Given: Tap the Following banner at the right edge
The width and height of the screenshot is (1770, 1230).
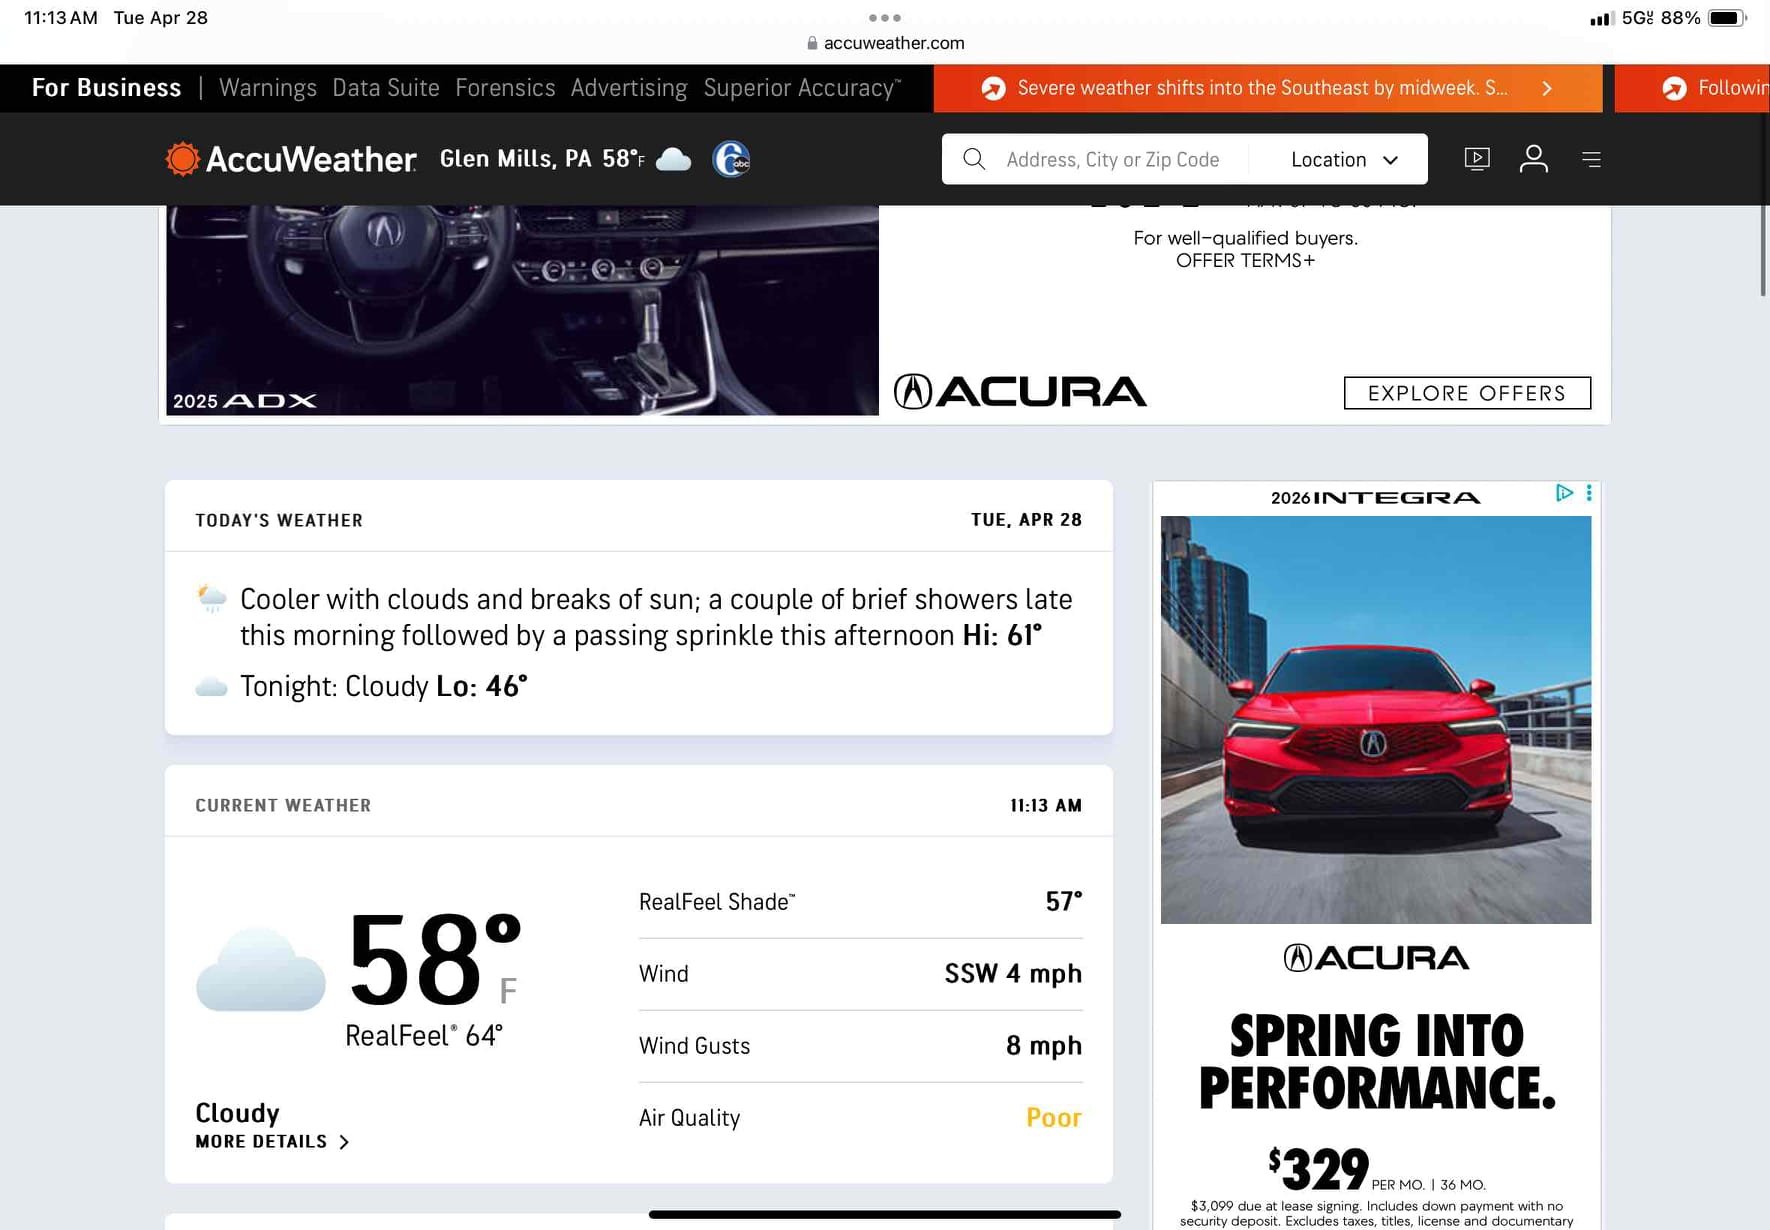Looking at the screenshot, I should click(x=1692, y=88).
